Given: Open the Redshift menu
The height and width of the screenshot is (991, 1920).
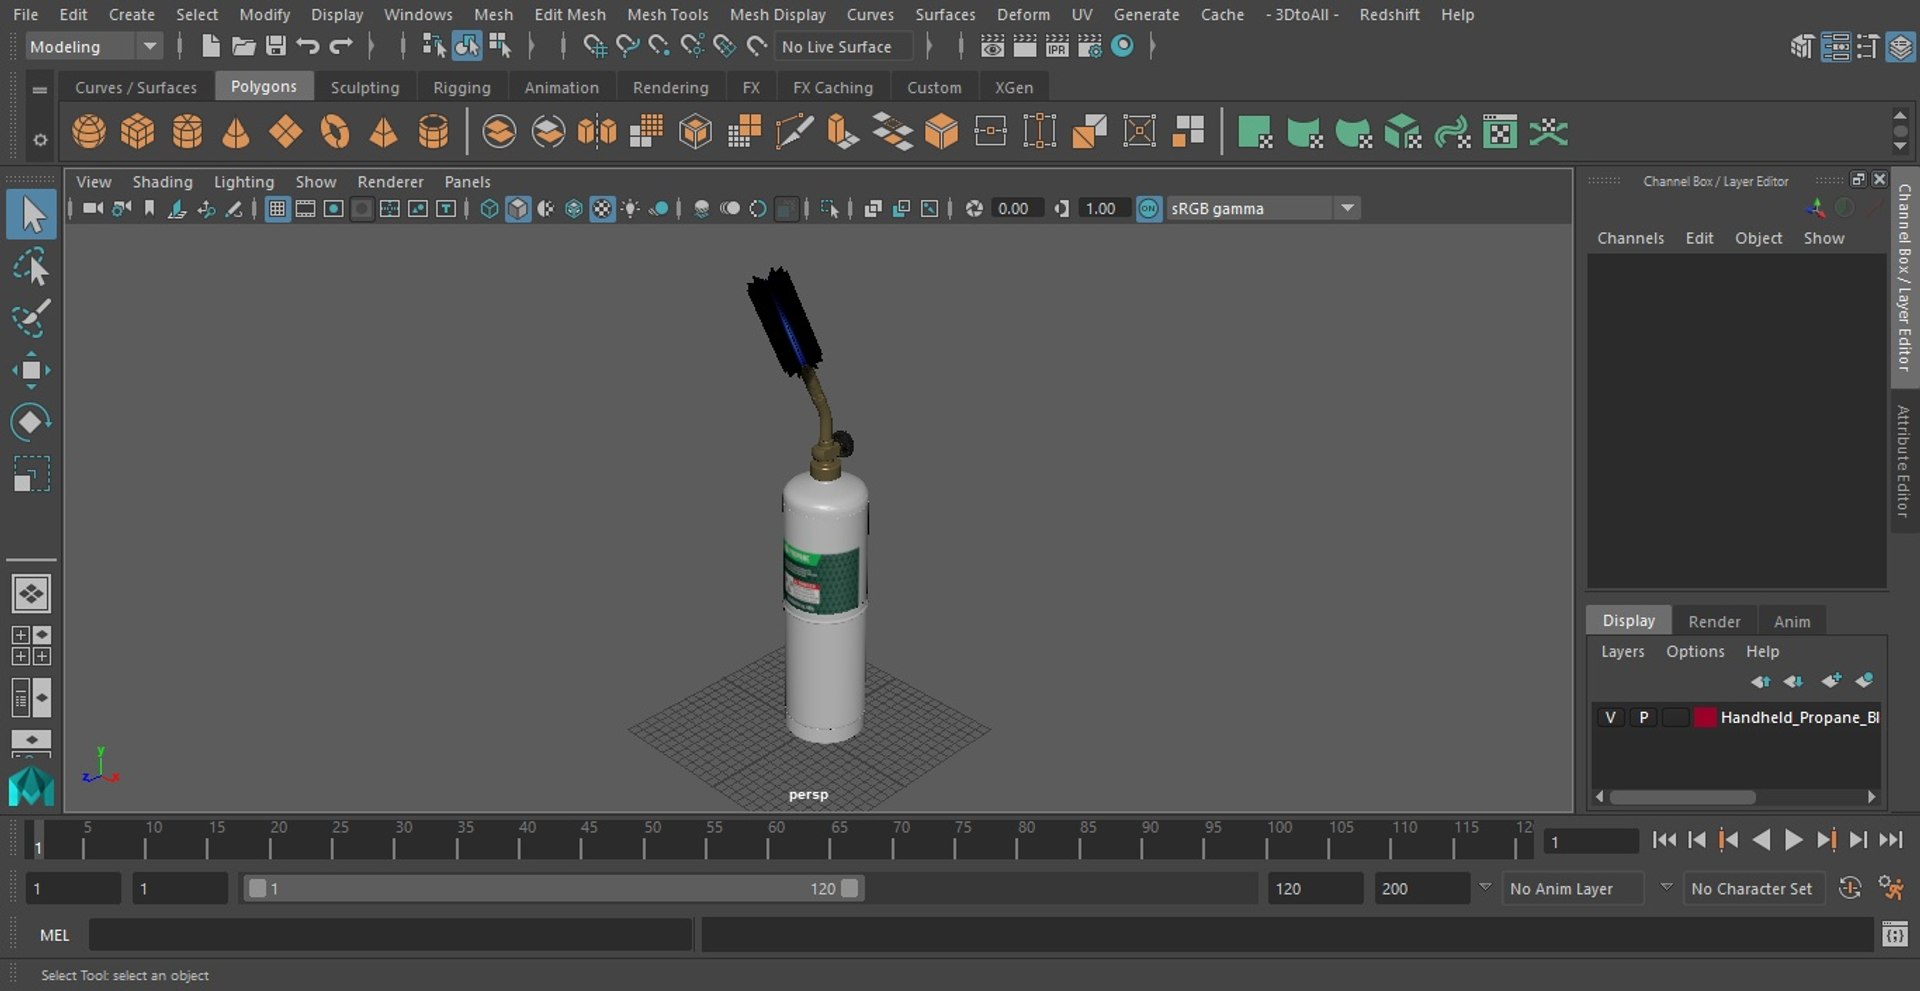Looking at the screenshot, I should click(1389, 14).
